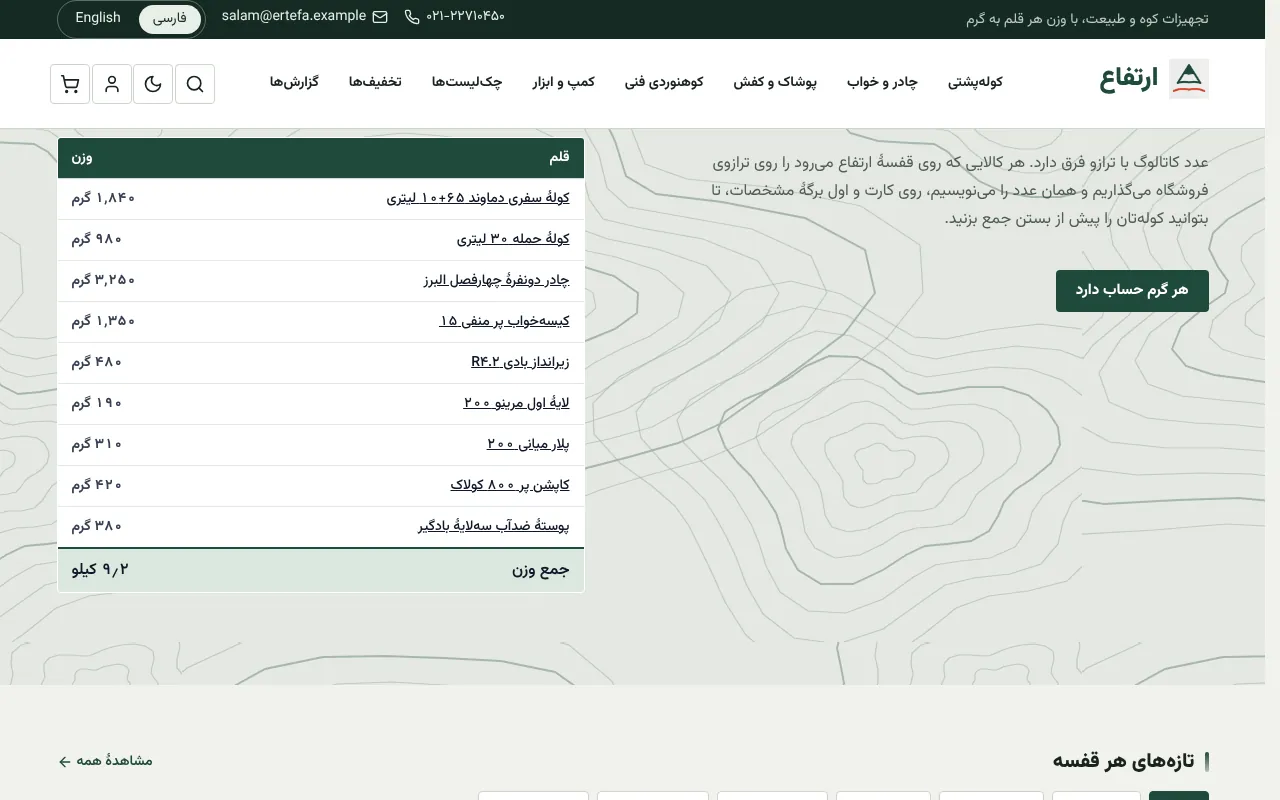Open کاپشن پر ۸۰۰ کولاک link
Image resolution: width=1280 pixels, height=800 pixels.
pyautogui.click(x=510, y=486)
